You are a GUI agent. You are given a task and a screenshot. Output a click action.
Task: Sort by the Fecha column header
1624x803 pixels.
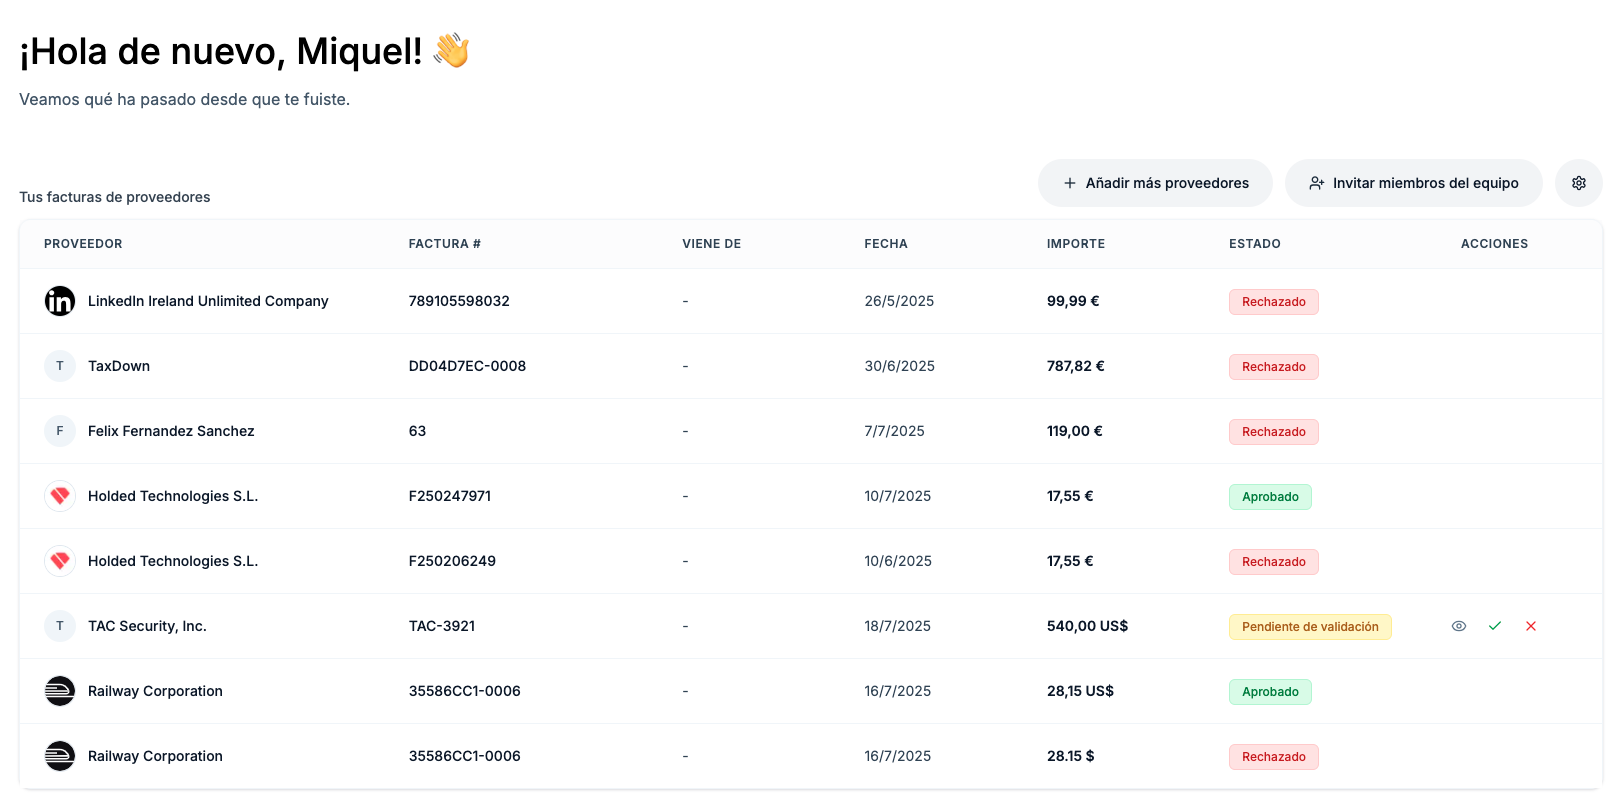pyautogui.click(x=886, y=244)
